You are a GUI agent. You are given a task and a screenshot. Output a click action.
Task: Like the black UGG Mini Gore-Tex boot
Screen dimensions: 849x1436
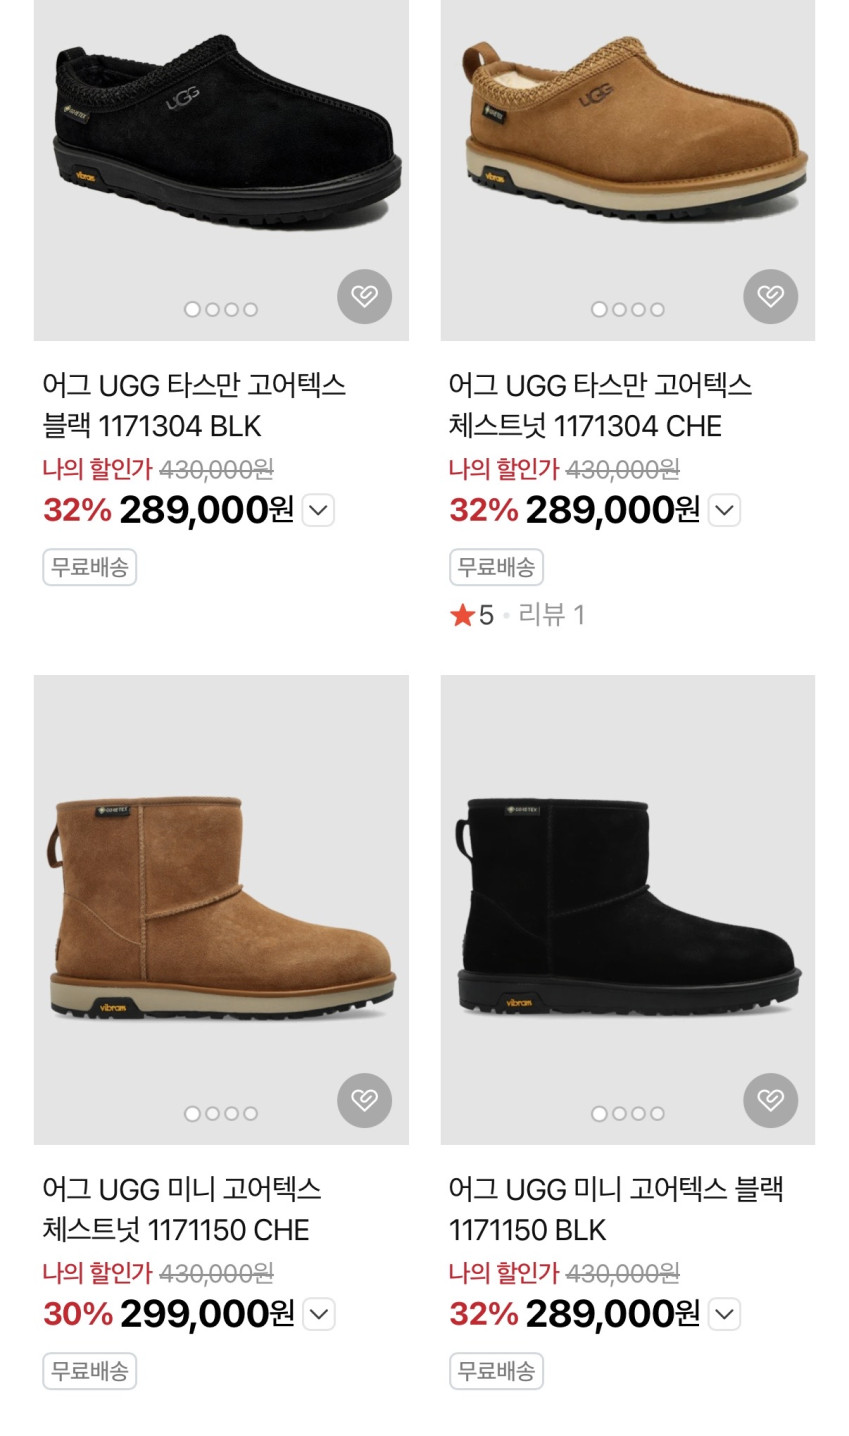[770, 1100]
